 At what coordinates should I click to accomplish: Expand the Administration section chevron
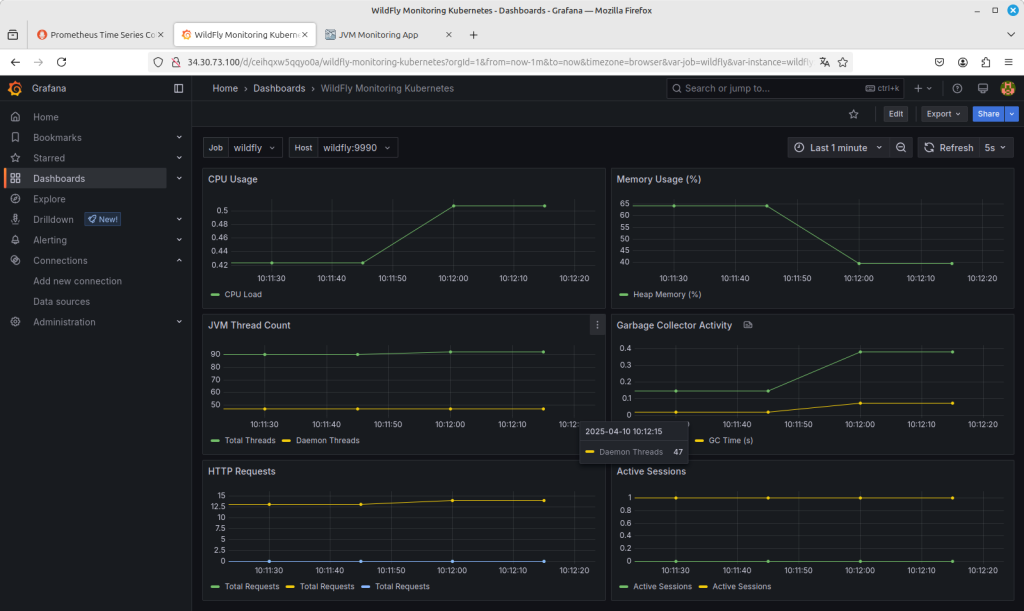(x=179, y=322)
